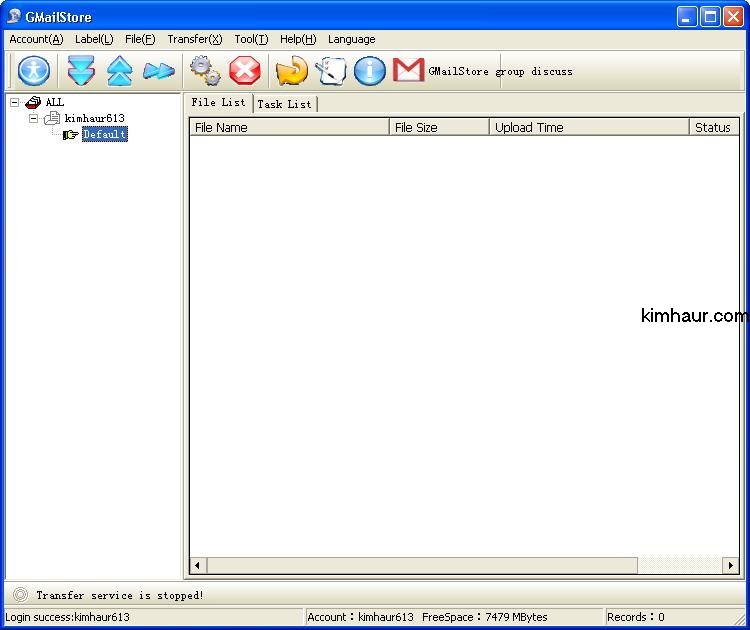Select the Default label in tree

click(104, 134)
